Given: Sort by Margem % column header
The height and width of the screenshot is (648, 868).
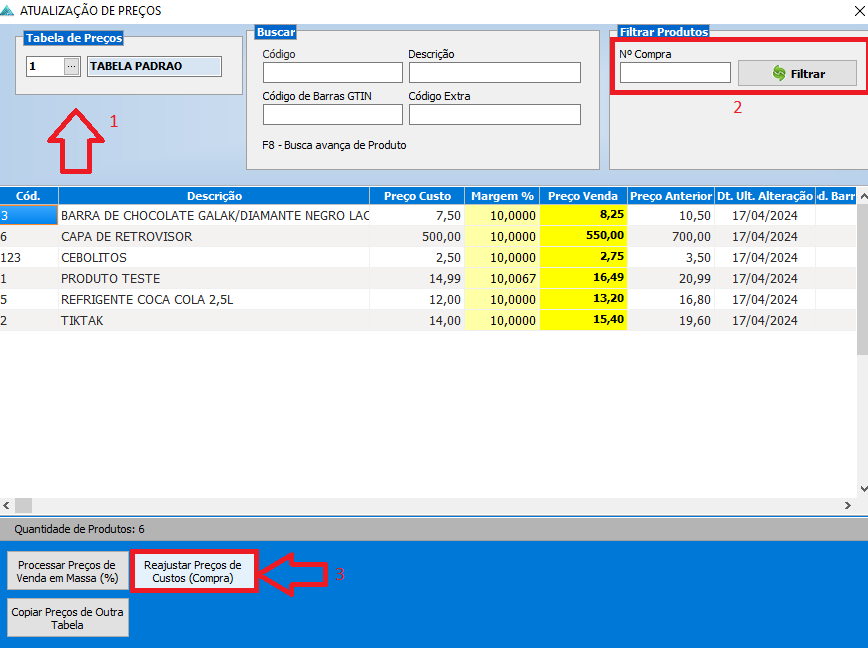Looking at the screenshot, I should pos(502,196).
